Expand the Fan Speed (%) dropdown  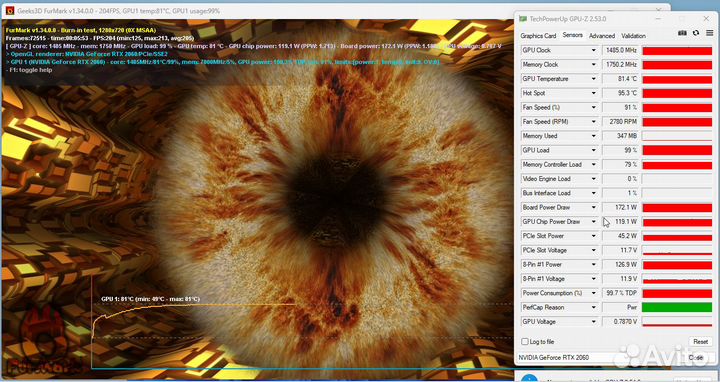[593, 107]
